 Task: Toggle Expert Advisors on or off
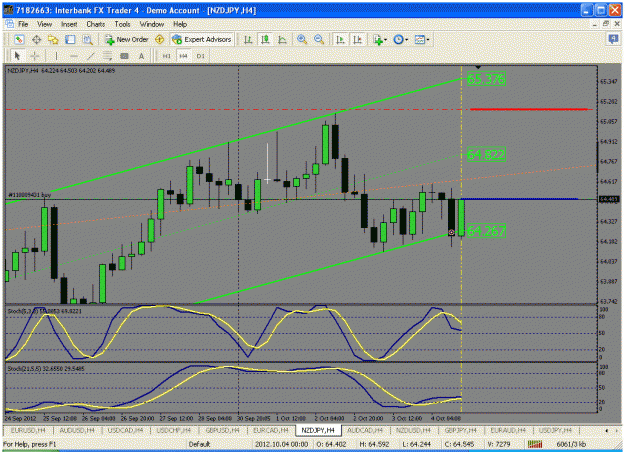point(202,39)
